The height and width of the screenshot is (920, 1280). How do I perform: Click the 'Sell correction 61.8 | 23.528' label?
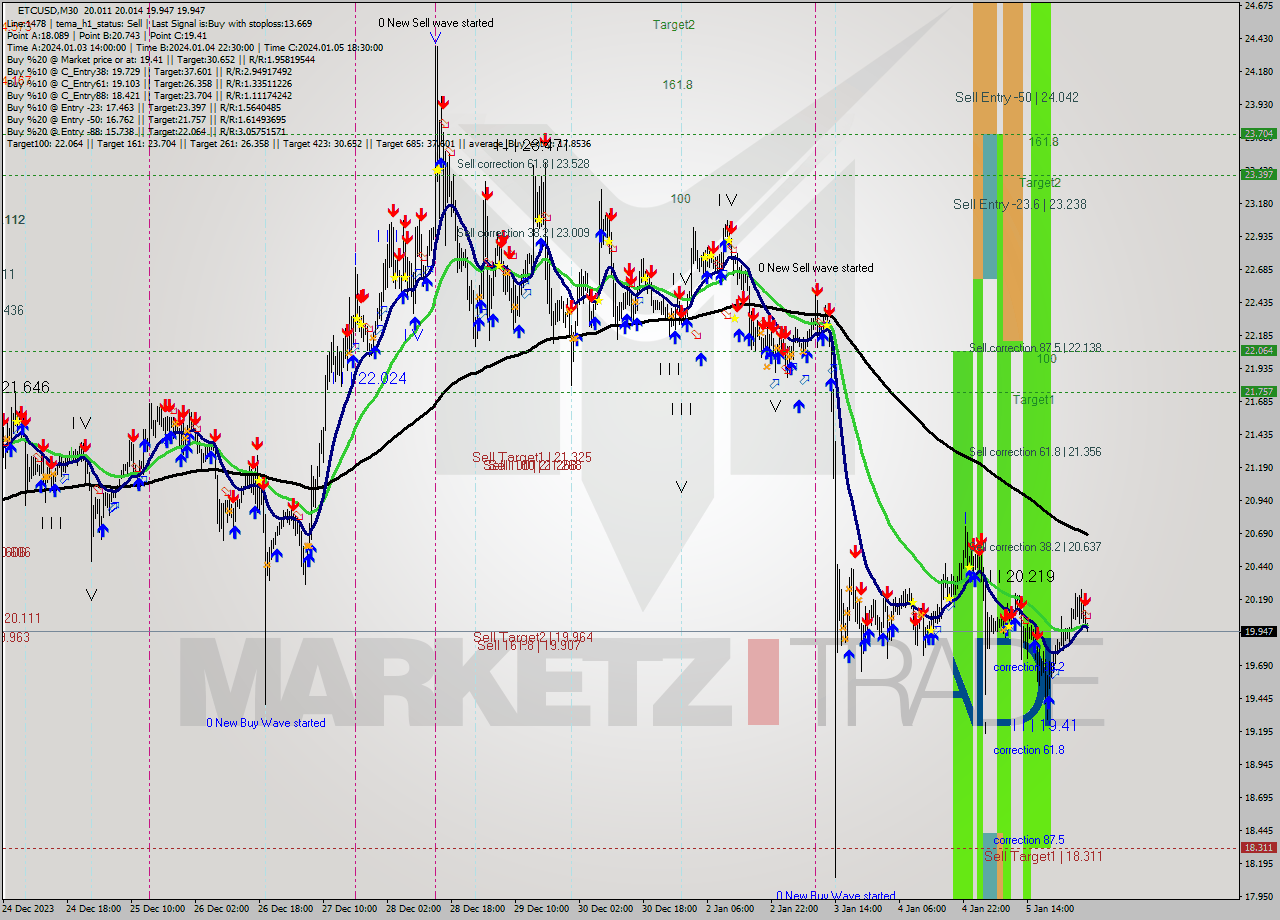pos(523,163)
